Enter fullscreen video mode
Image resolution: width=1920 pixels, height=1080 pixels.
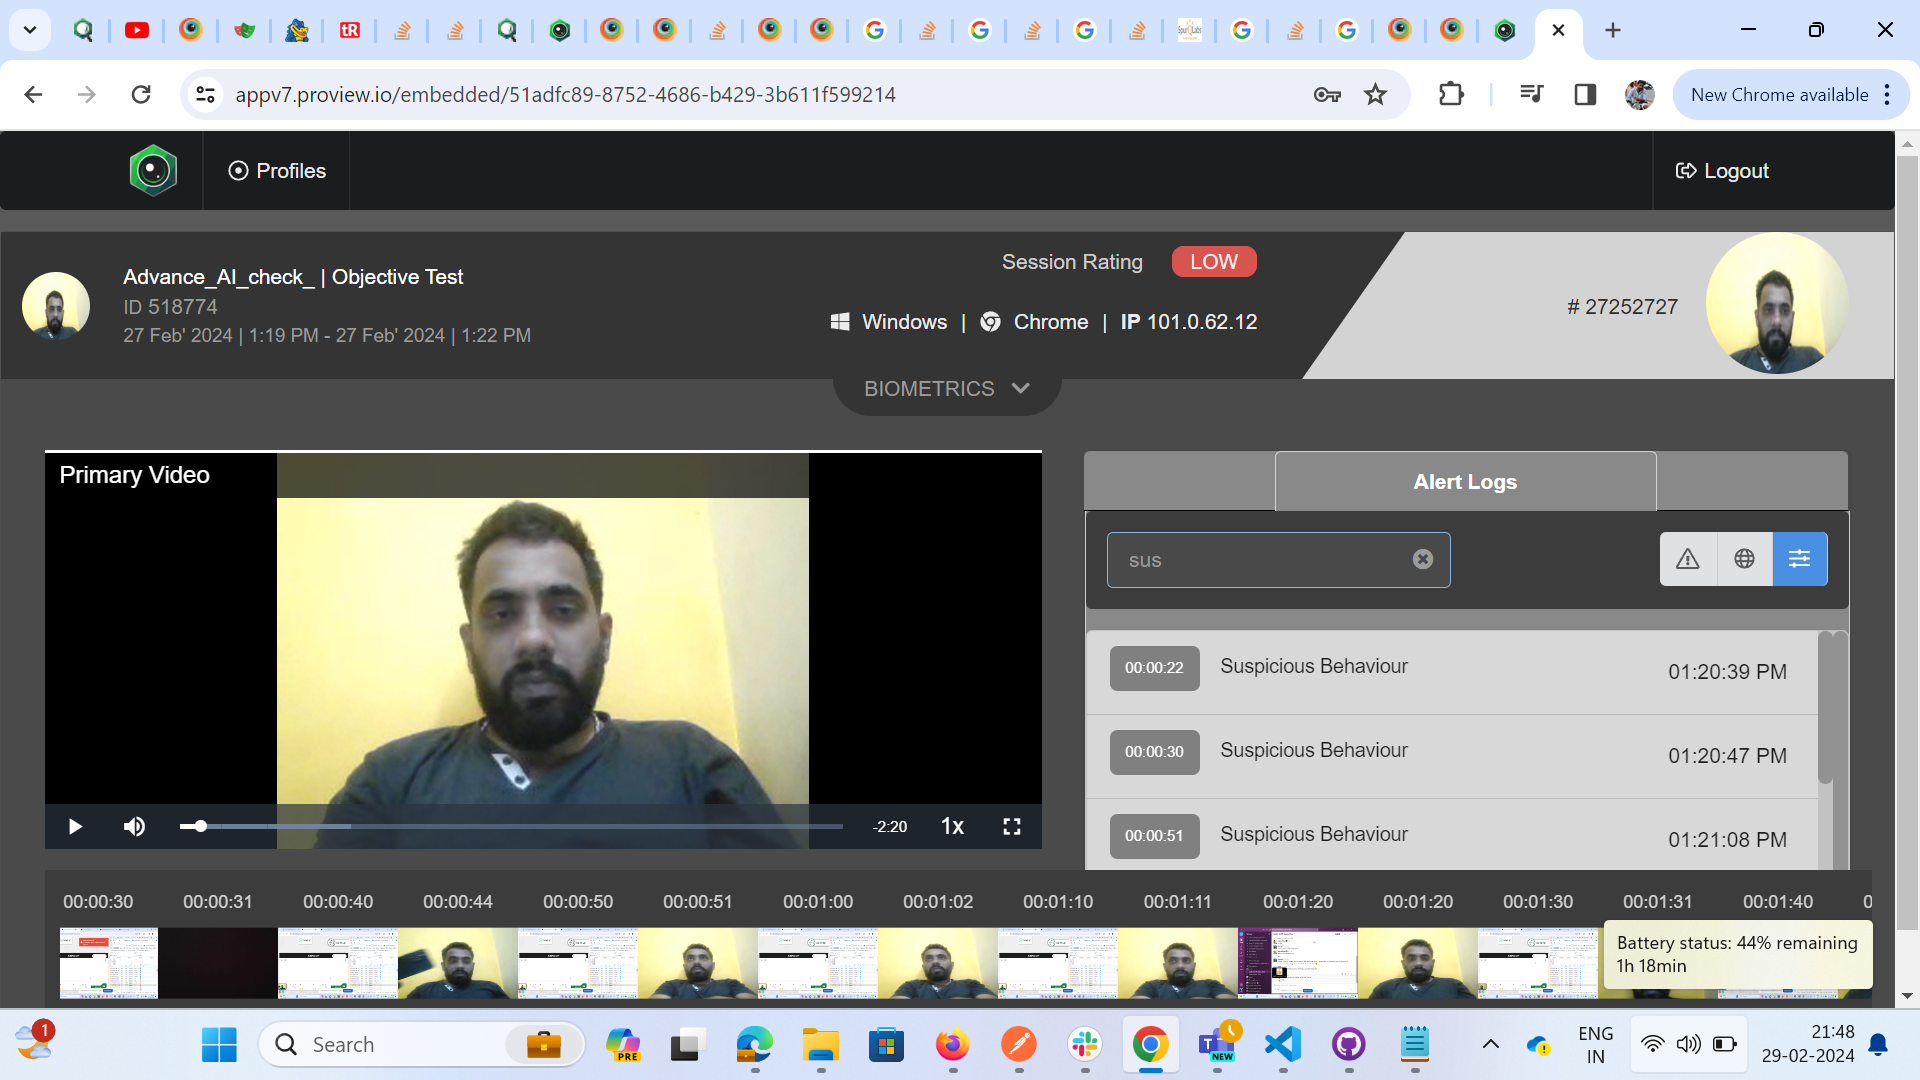1012,827
